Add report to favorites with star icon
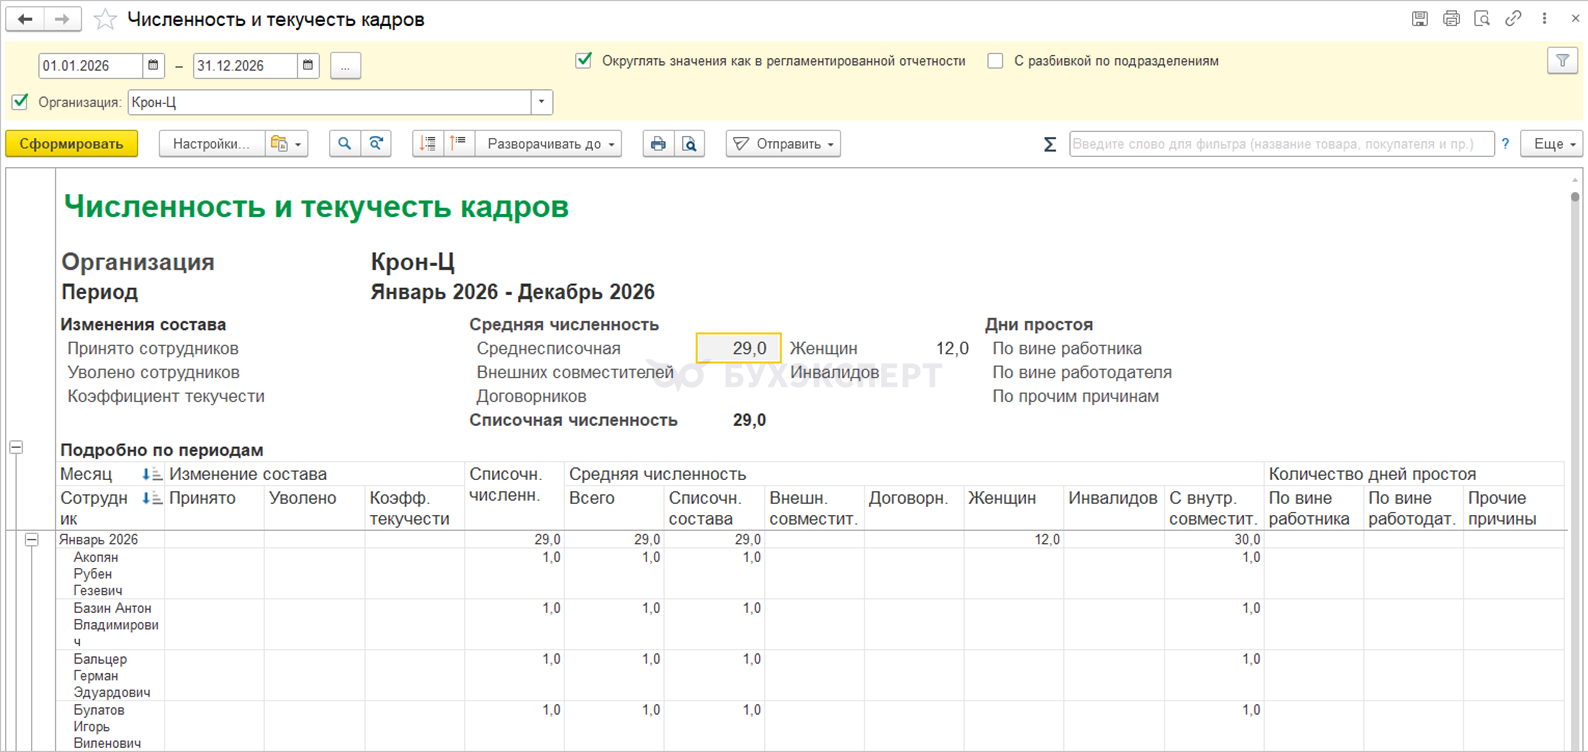 pyautogui.click(x=105, y=19)
